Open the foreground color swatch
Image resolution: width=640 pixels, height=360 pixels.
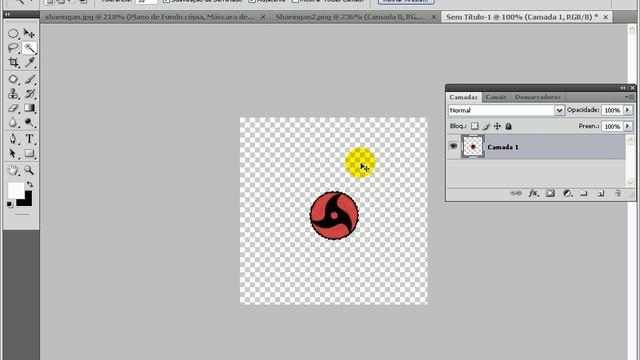click(16, 190)
